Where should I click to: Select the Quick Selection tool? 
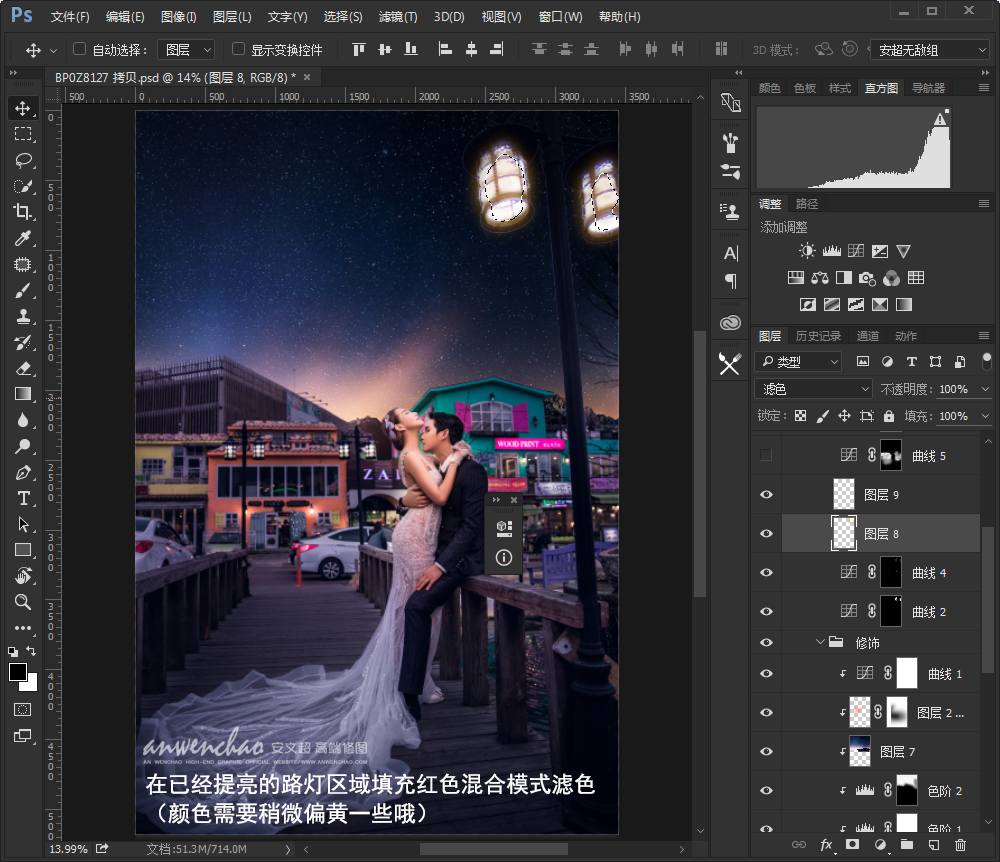pyautogui.click(x=23, y=186)
